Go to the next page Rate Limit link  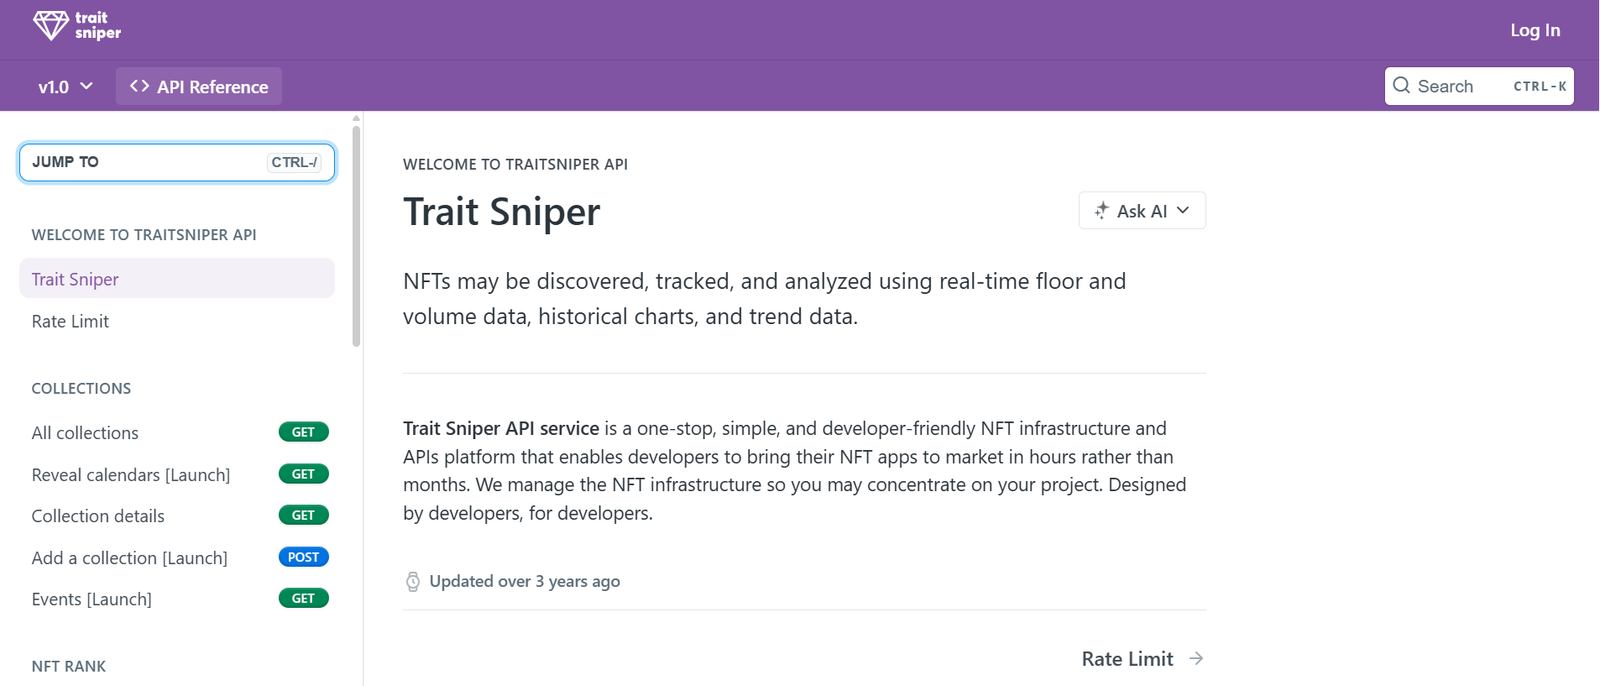click(x=1127, y=659)
